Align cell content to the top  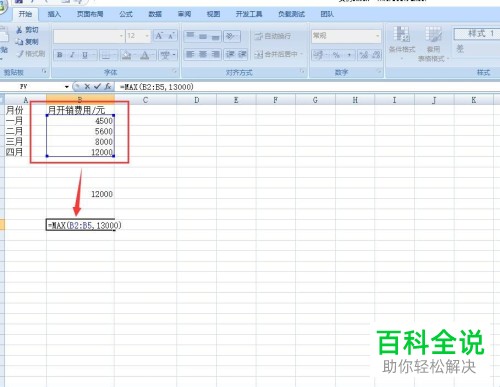point(190,36)
